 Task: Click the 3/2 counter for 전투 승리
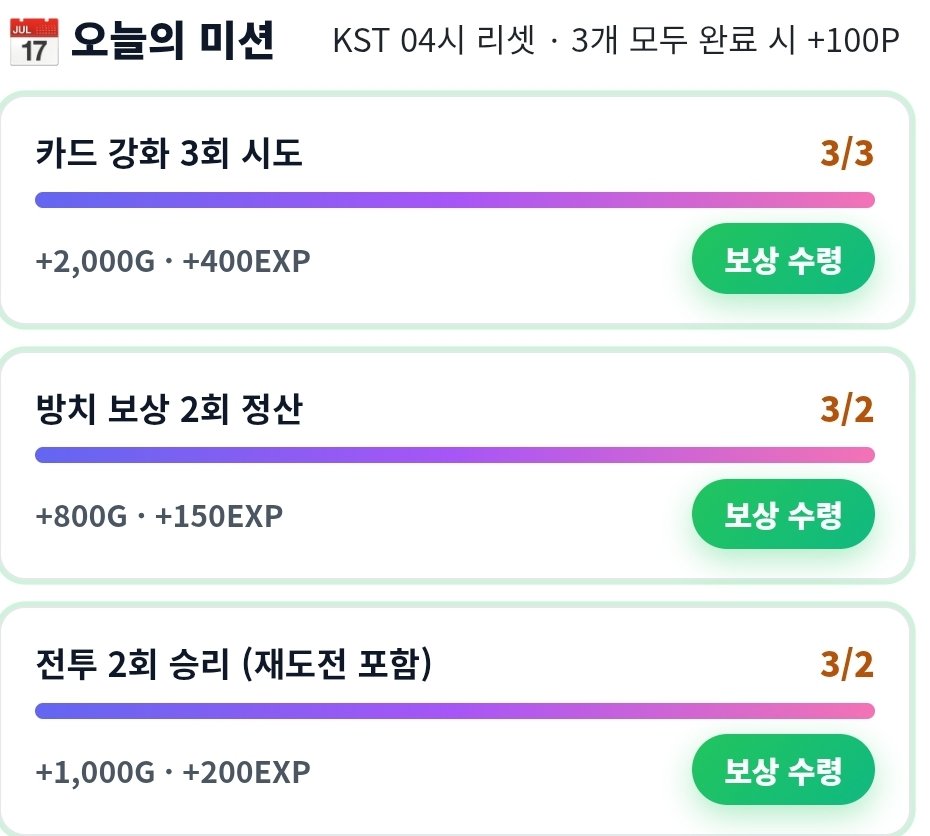[847, 664]
